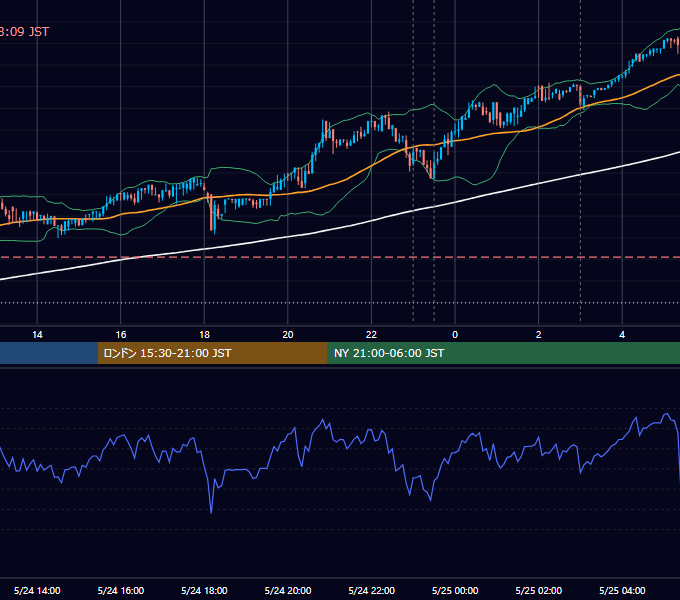The height and width of the screenshot is (600, 680).
Task: Click the NY 21:00-06:00 JST session bar
Action: [x=503, y=353]
